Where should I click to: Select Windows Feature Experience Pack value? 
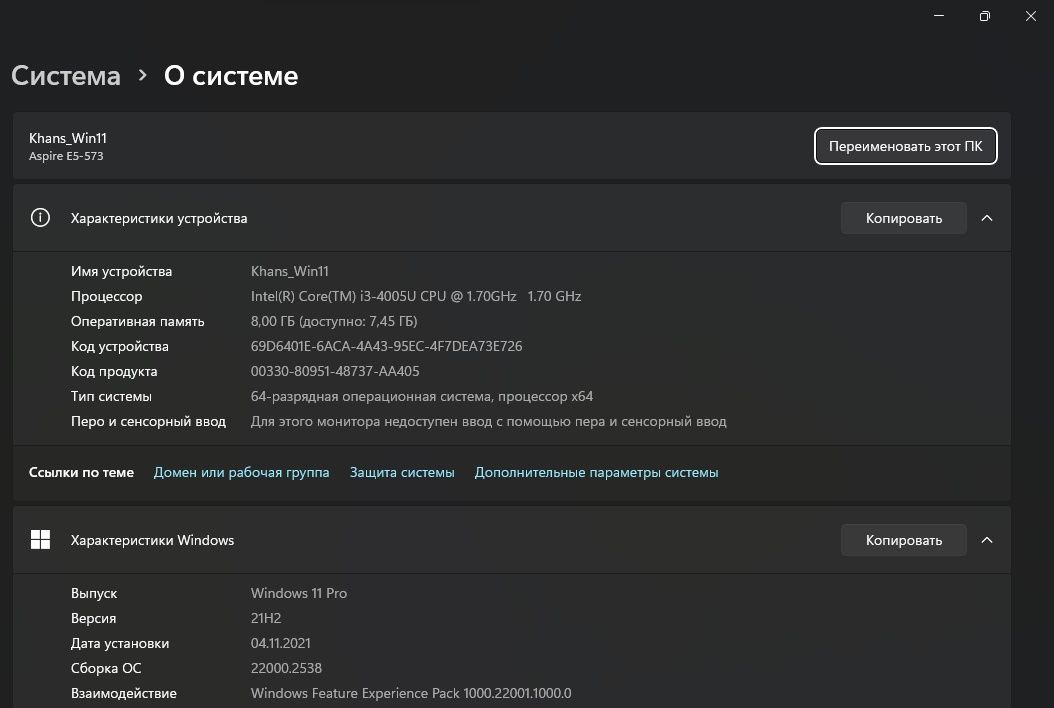pyautogui.click(x=411, y=693)
